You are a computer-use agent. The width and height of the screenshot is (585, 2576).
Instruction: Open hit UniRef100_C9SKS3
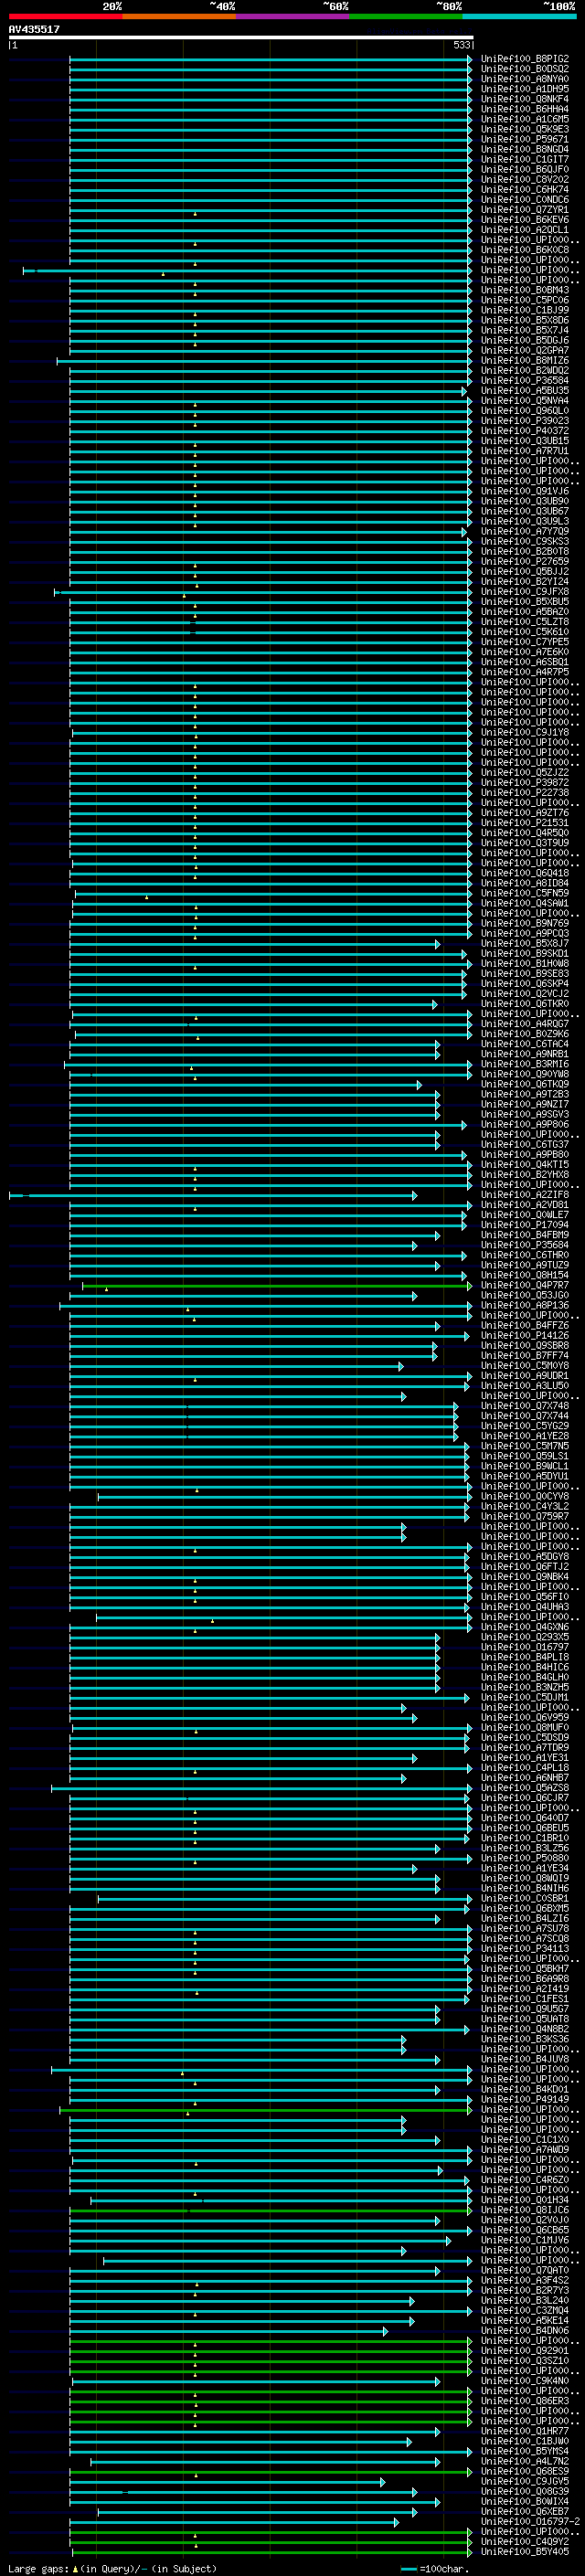tap(524, 541)
